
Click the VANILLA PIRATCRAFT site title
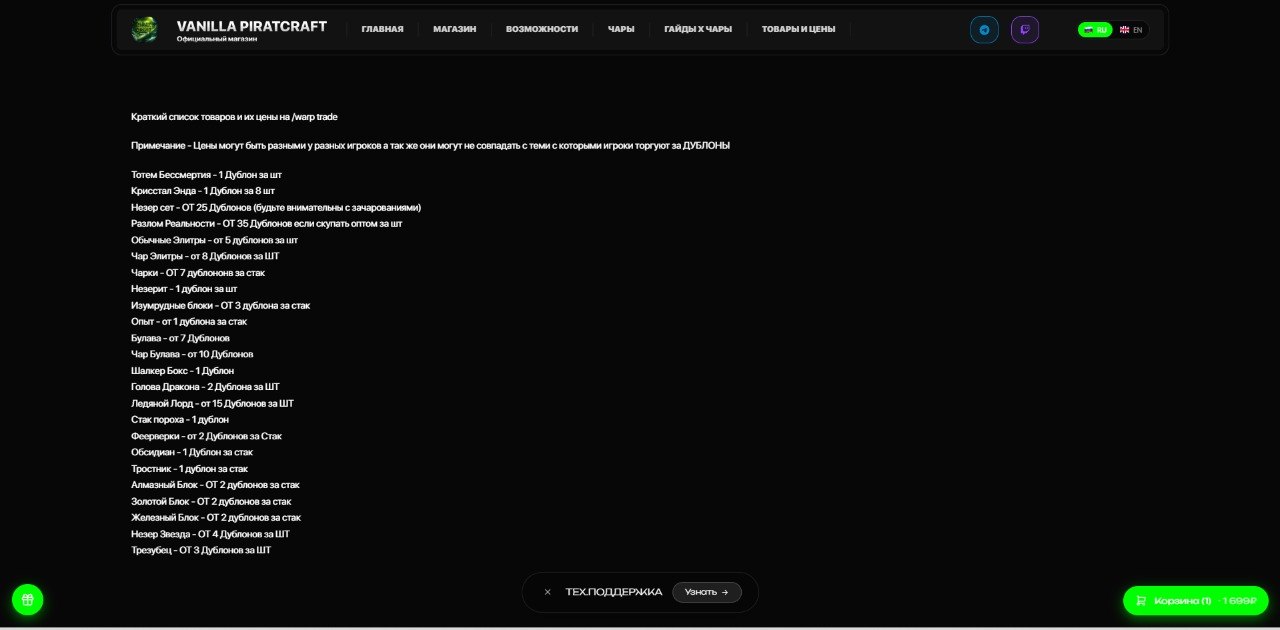(252, 26)
